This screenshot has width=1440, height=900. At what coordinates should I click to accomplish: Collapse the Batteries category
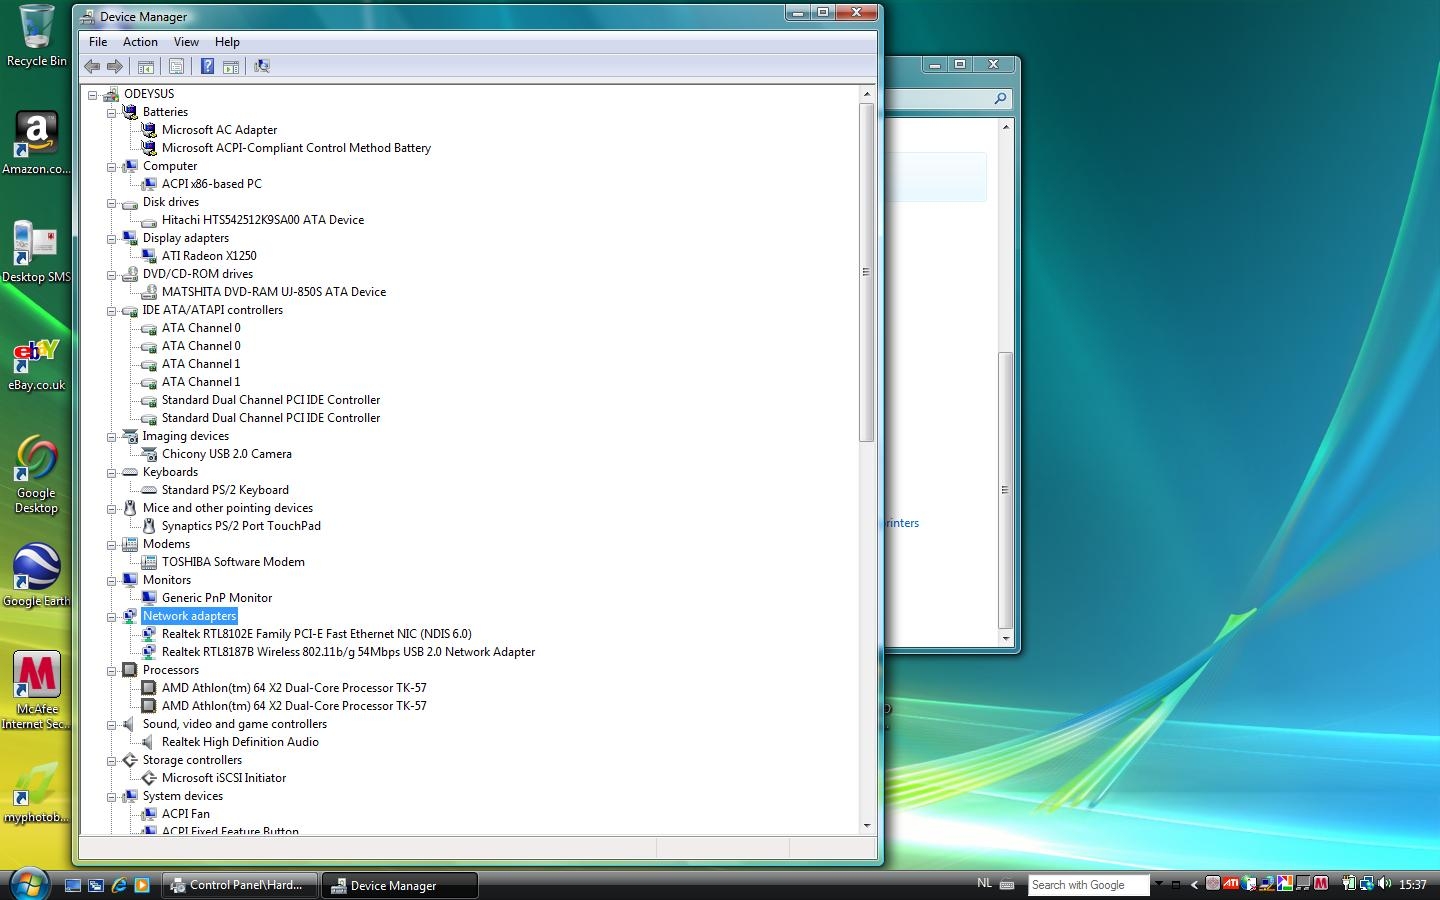pos(112,113)
